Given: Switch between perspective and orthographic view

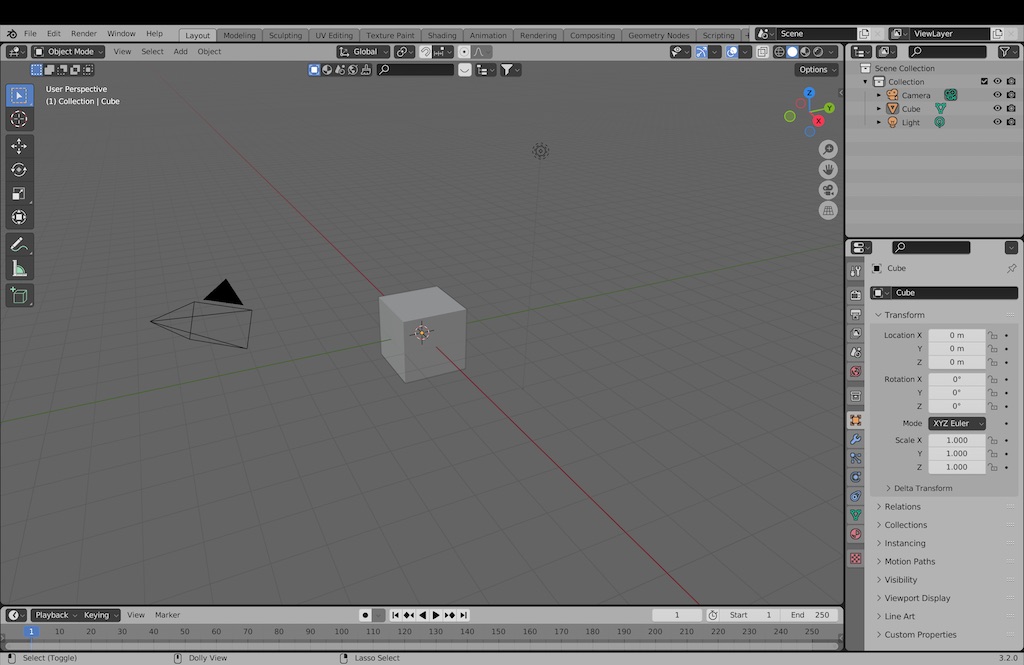Looking at the screenshot, I should coord(828,211).
